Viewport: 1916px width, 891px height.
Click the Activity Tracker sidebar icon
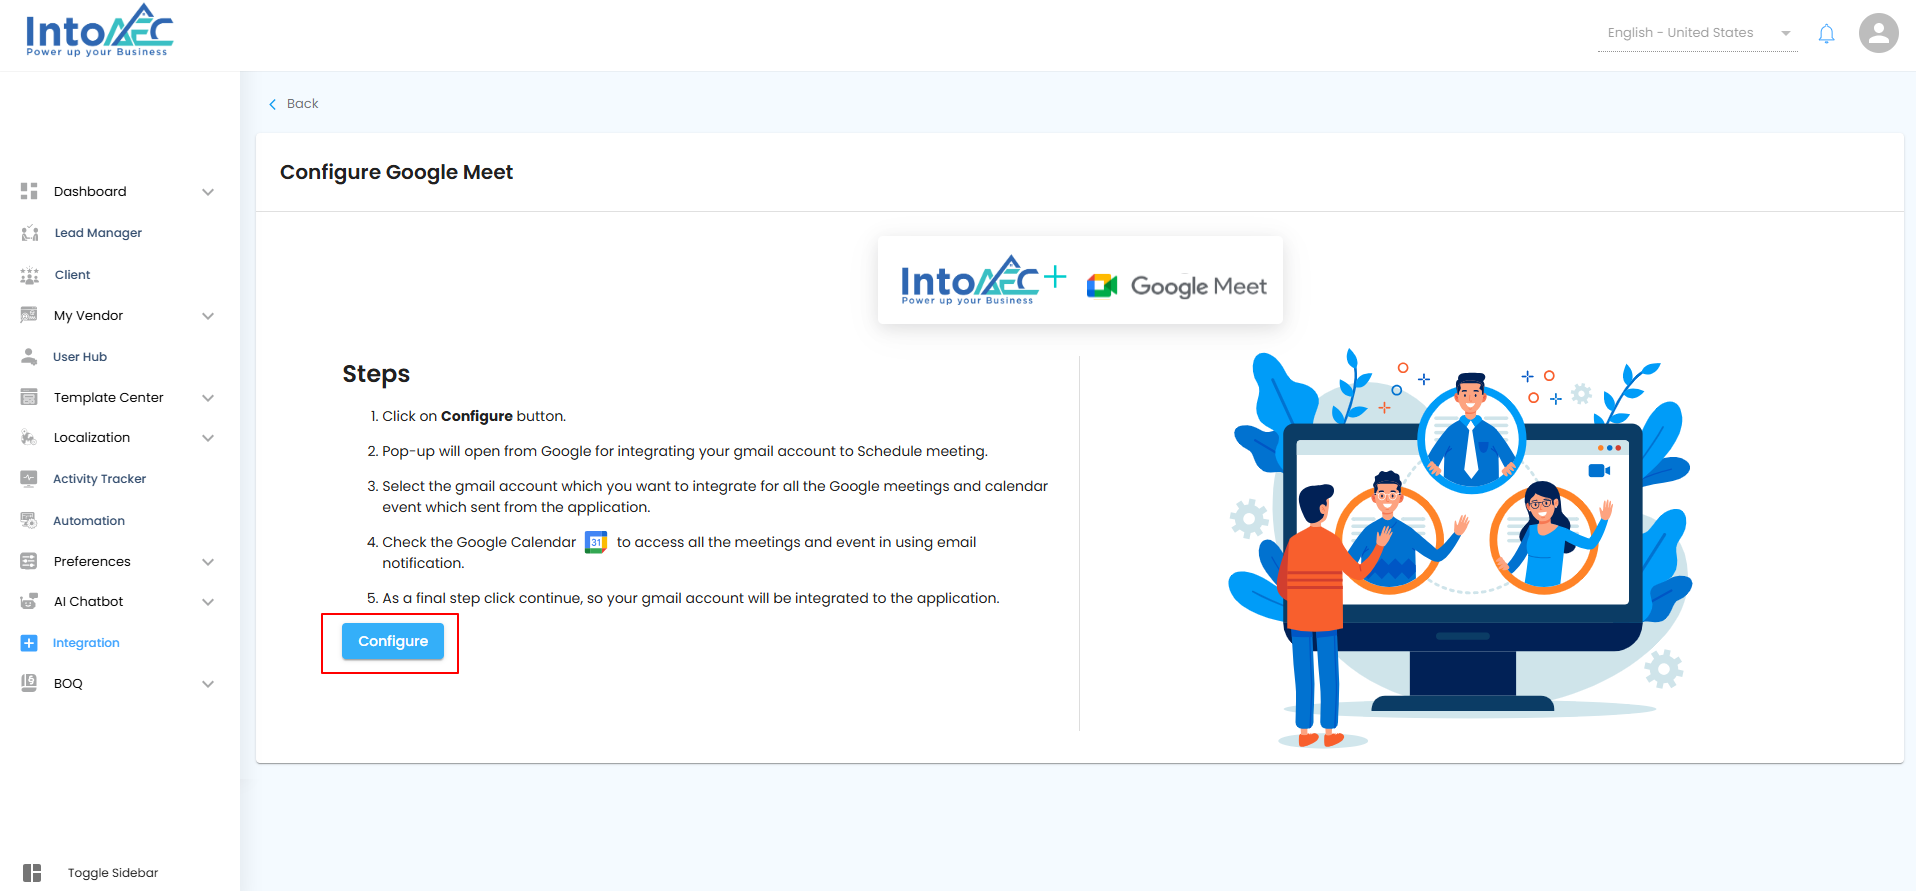(x=29, y=479)
